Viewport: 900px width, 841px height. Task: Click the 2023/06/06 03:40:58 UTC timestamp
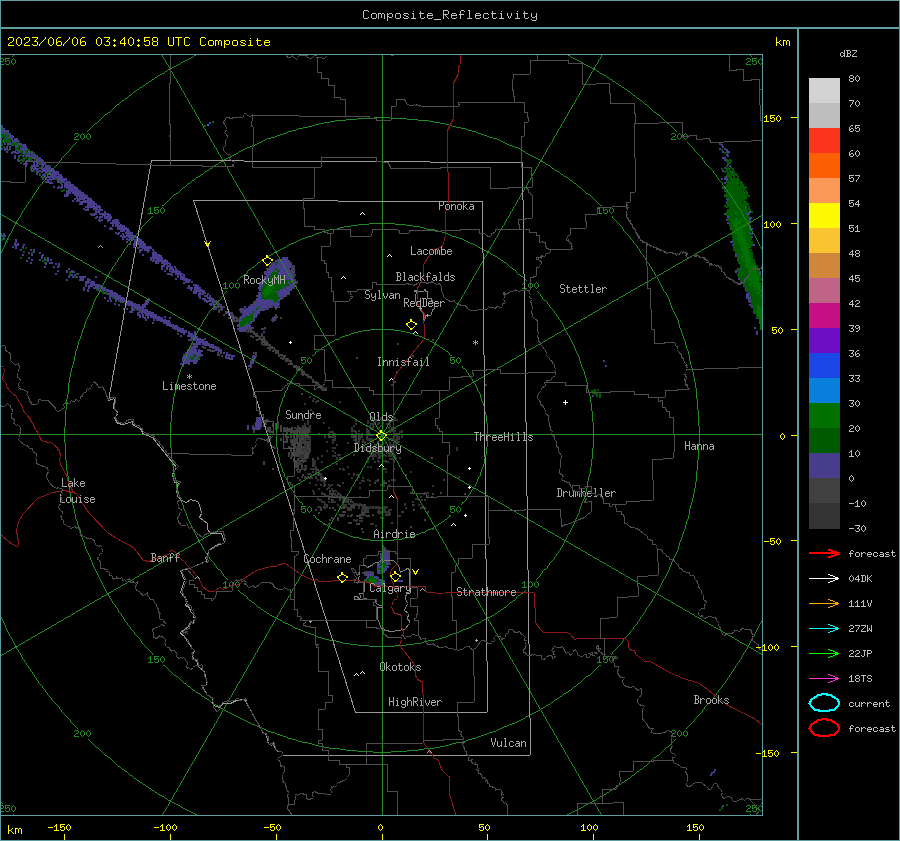pyautogui.click(x=99, y=42)
